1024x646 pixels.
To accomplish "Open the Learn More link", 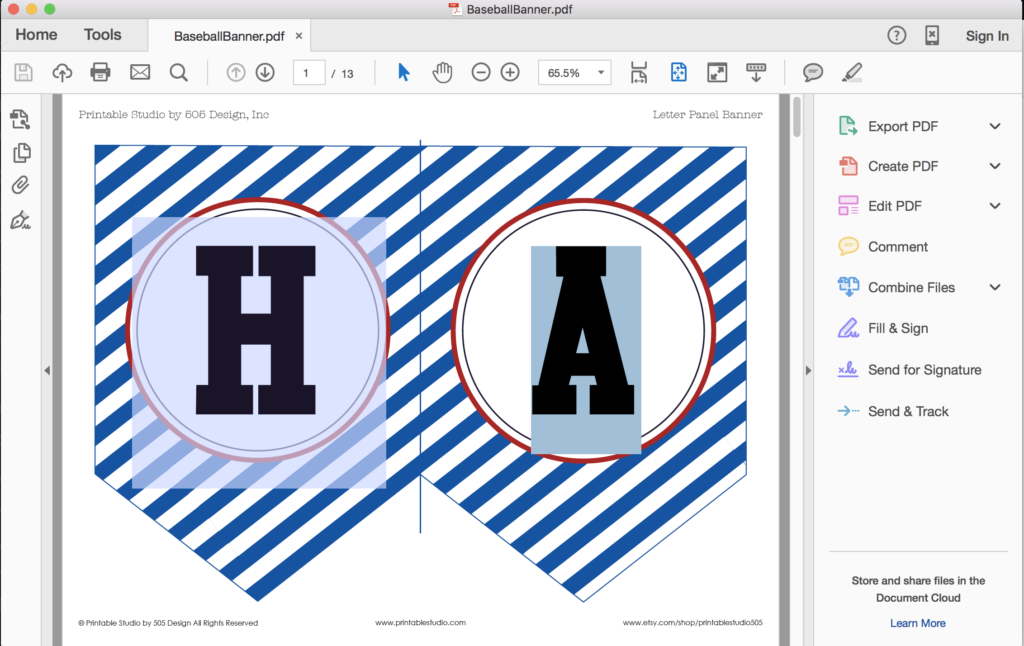I will pos(917,622).
